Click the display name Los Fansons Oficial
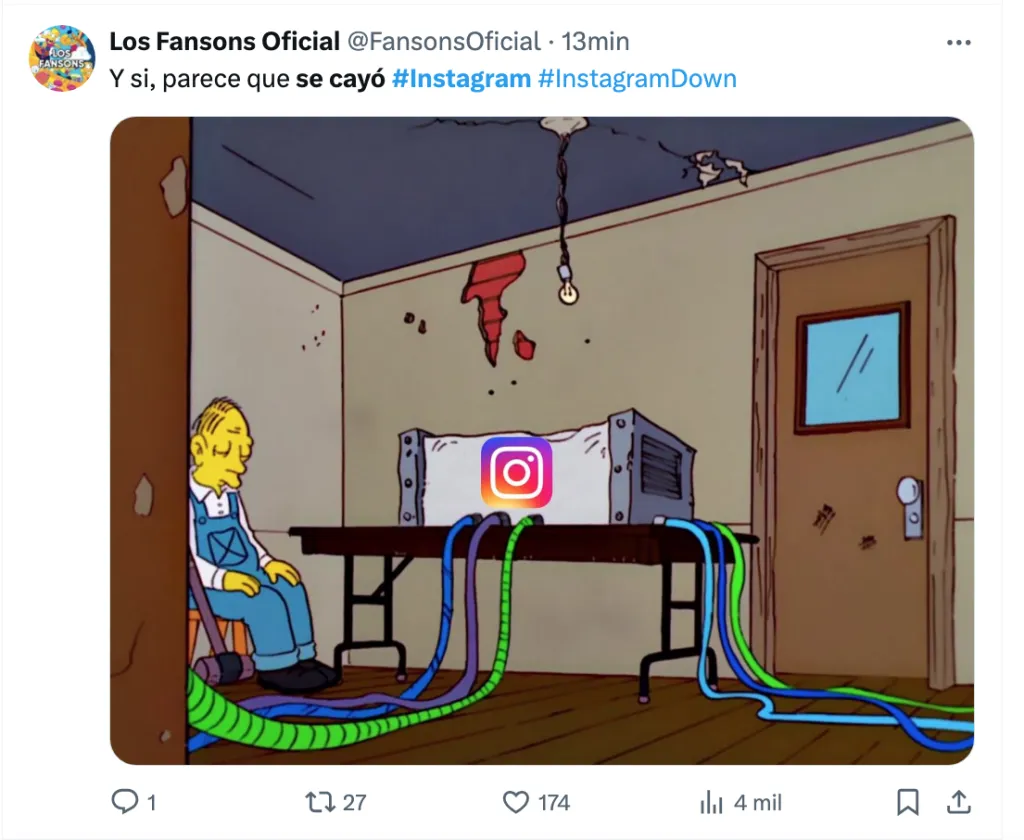This screenshot has width=1024, height=840. (x=224, y=42)
